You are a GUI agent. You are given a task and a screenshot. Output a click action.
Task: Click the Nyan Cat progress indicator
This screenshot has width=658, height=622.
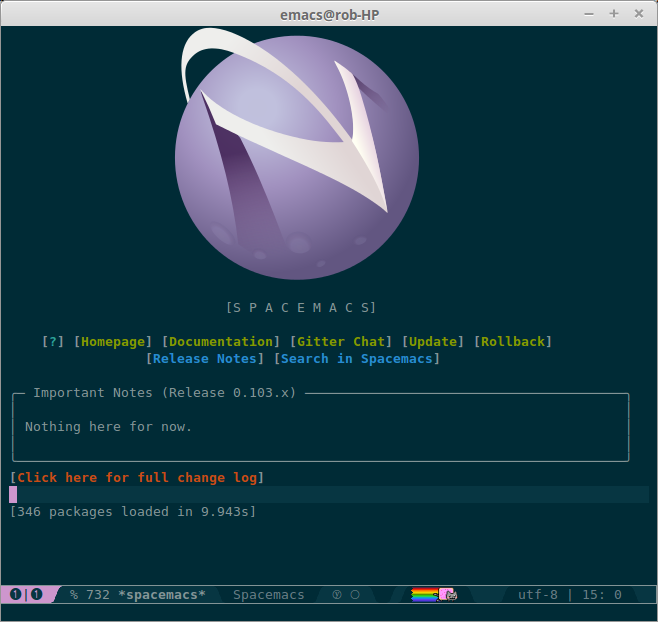click(x=434, y=594)
